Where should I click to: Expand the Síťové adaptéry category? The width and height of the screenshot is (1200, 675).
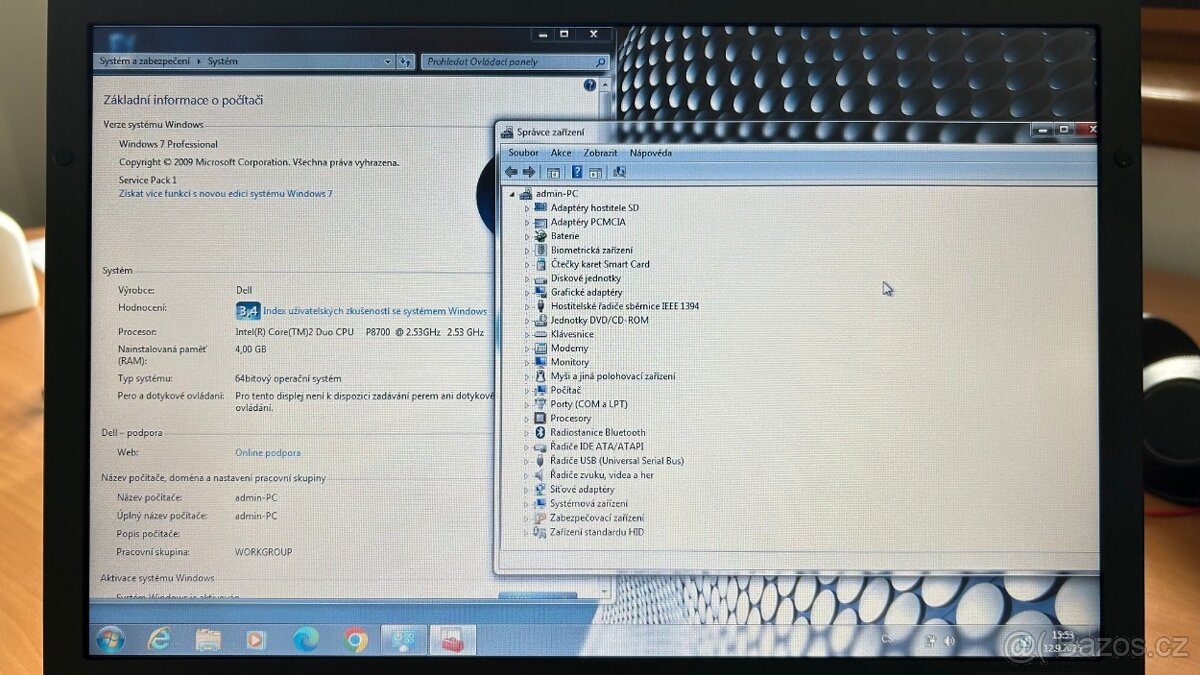[527, 490]
